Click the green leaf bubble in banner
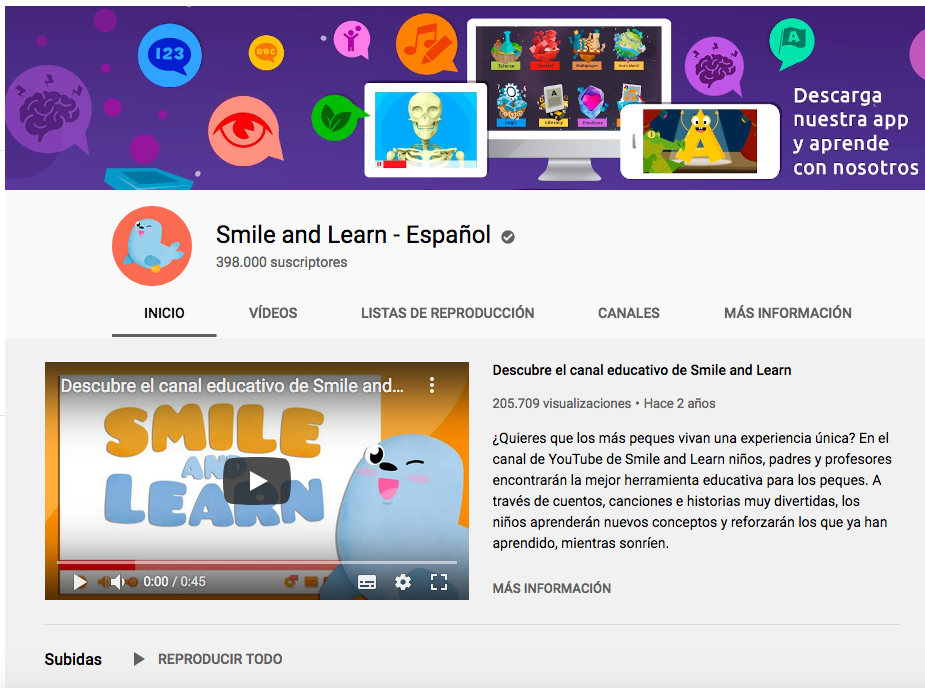 click(x=335, y=118)
